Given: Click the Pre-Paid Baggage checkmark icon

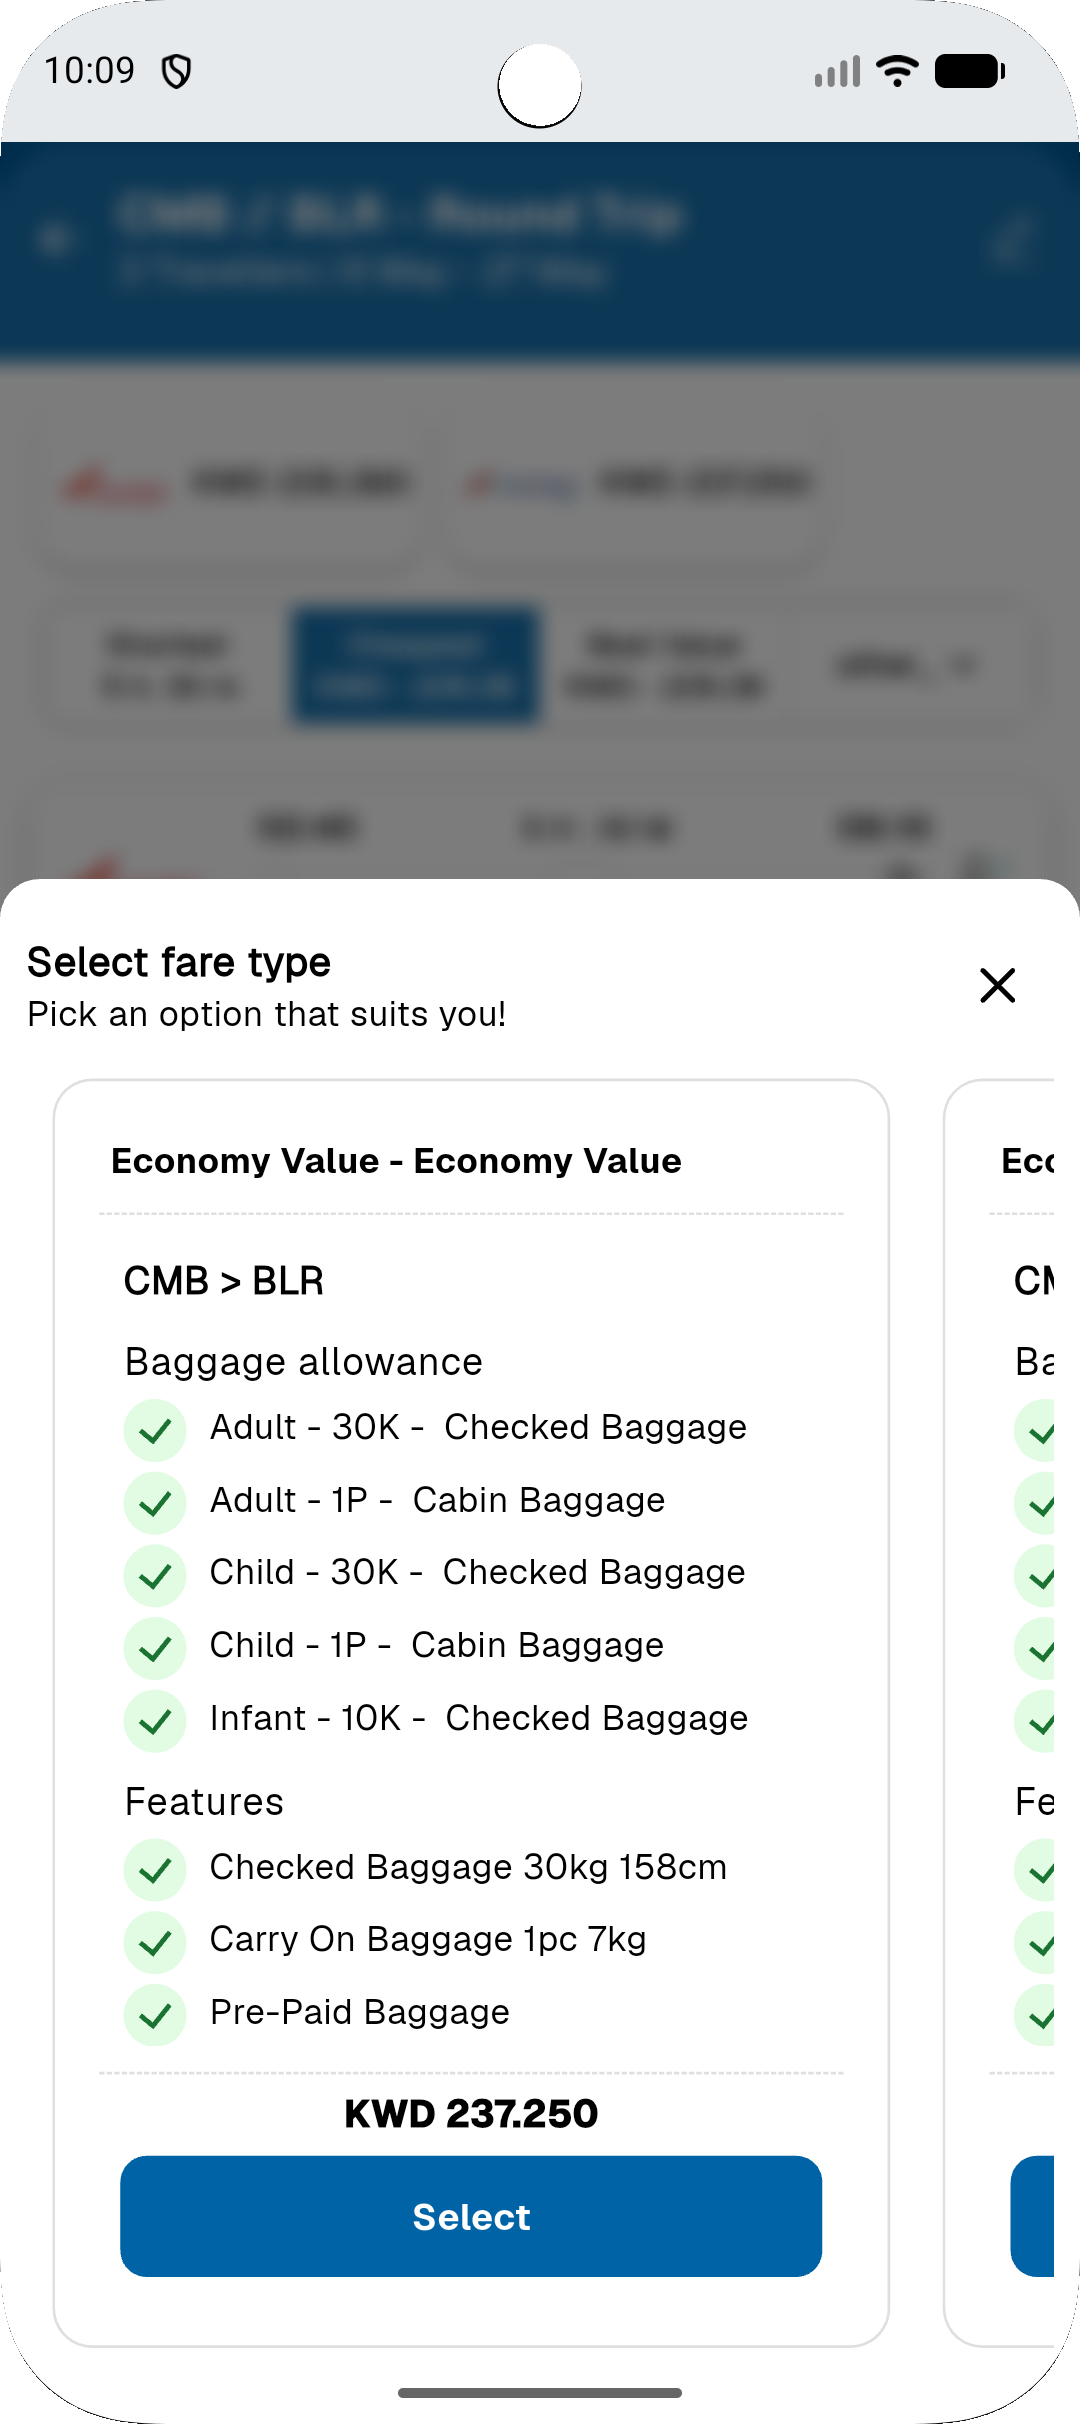Looking at the screenshot, I should 155,2015.
